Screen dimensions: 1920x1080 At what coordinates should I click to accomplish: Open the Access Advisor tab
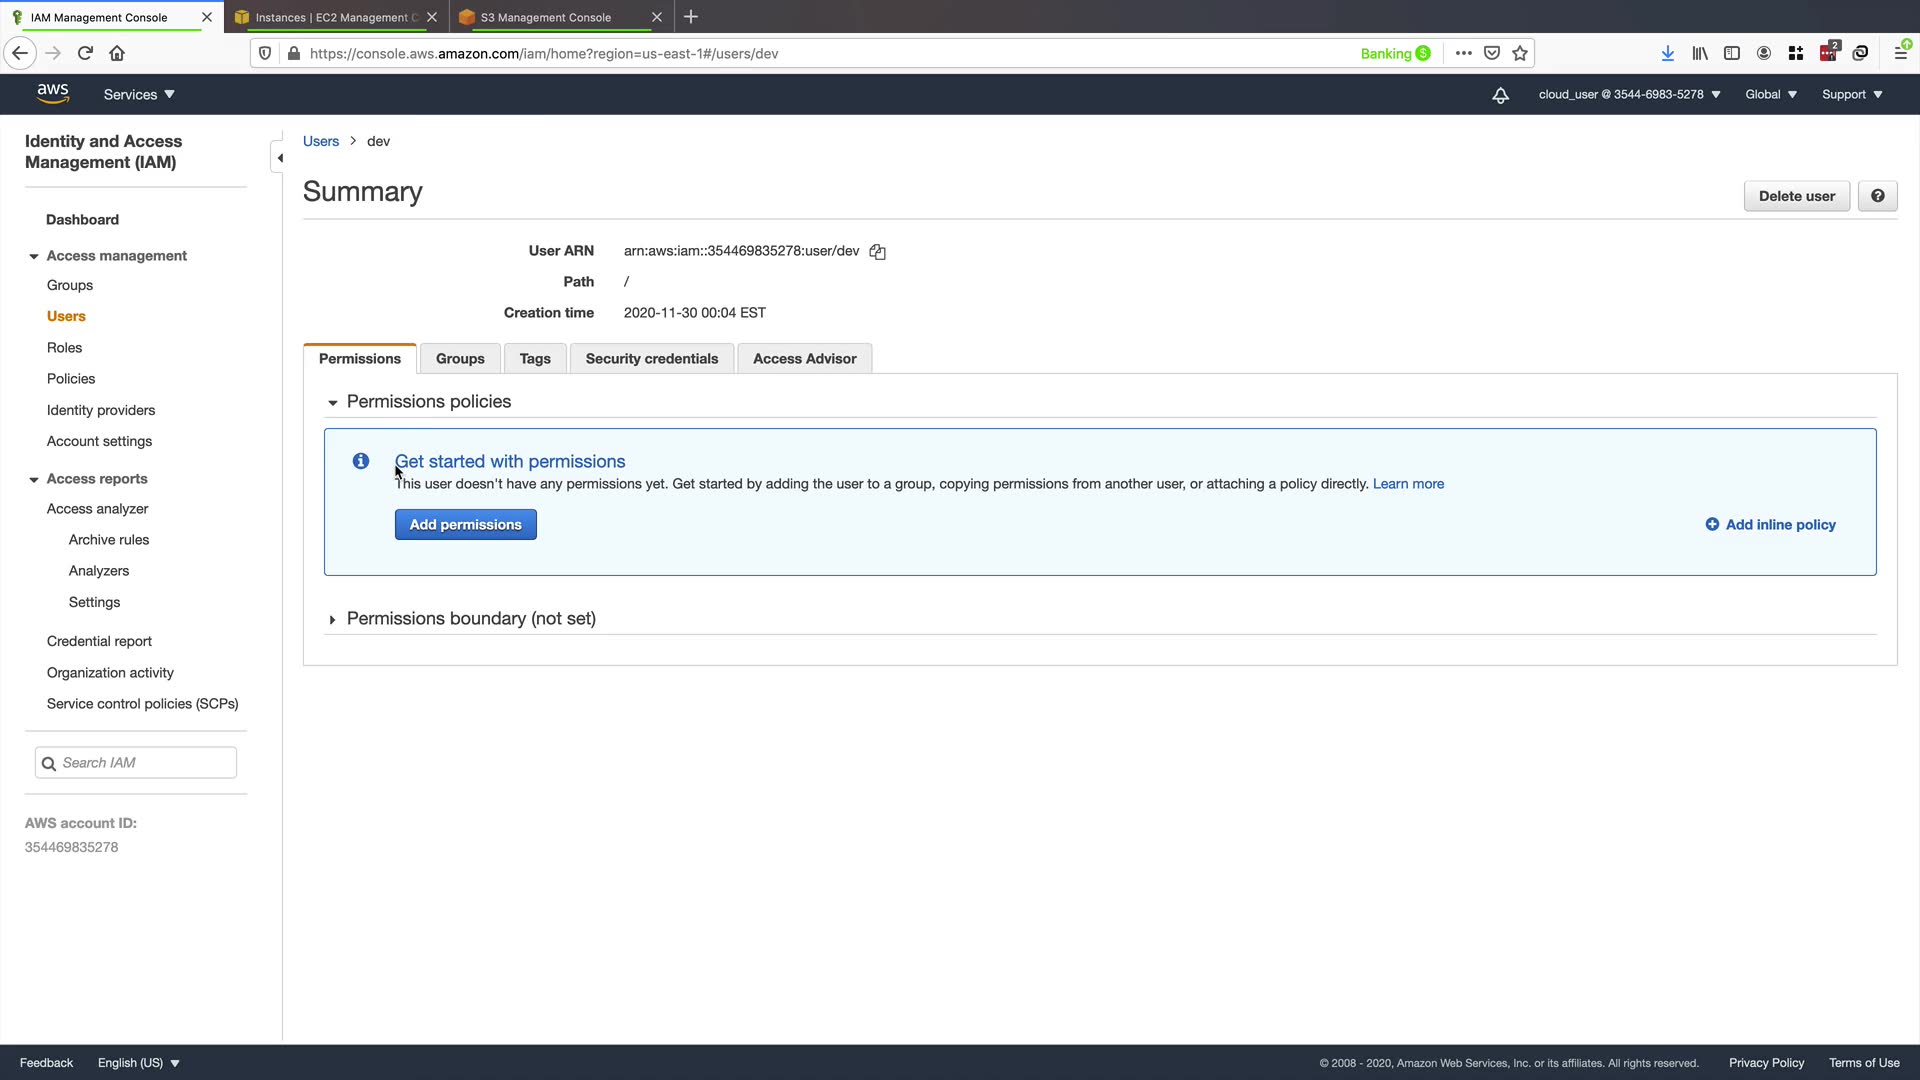pyautogui.click(x=804, y=359)
